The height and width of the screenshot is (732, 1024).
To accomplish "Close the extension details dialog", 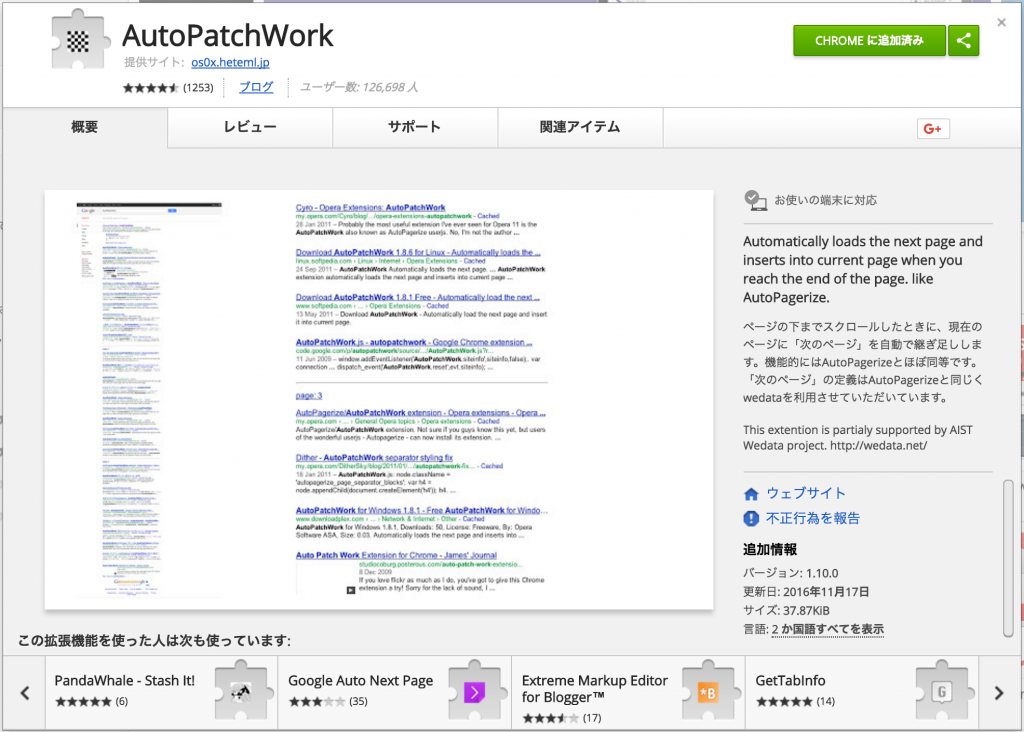I will point(1001,23).
